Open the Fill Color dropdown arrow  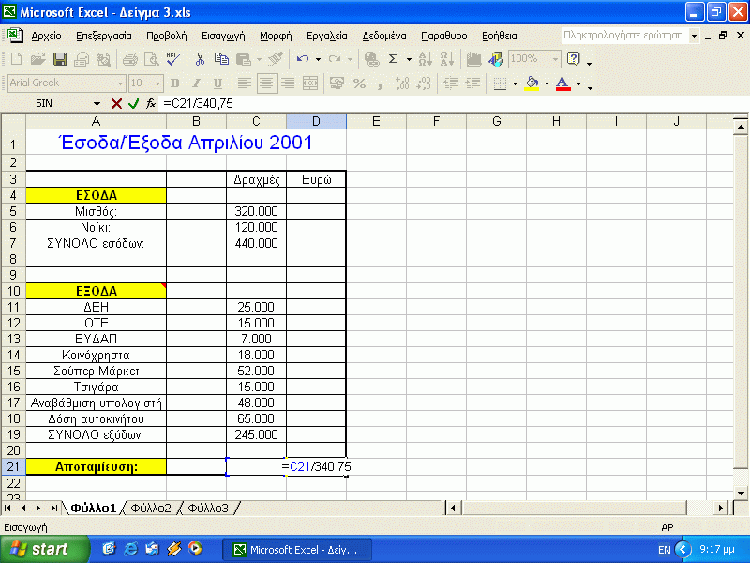click(547, 84)
